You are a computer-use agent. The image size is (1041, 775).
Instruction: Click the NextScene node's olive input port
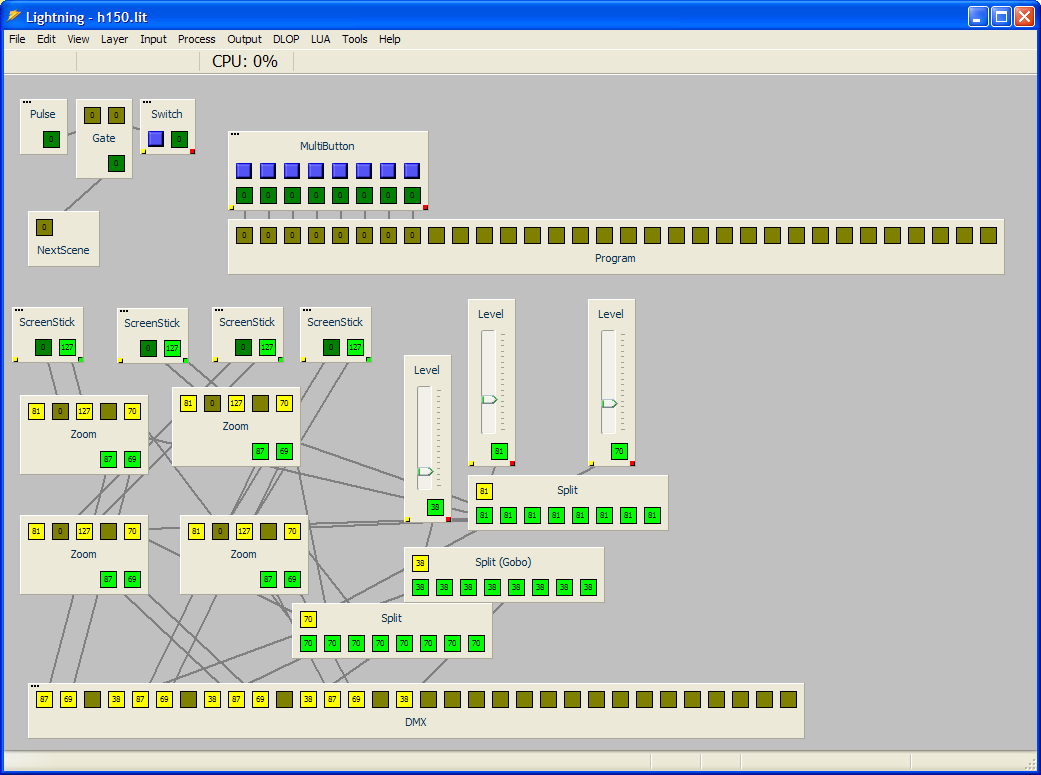coord(44,227)
